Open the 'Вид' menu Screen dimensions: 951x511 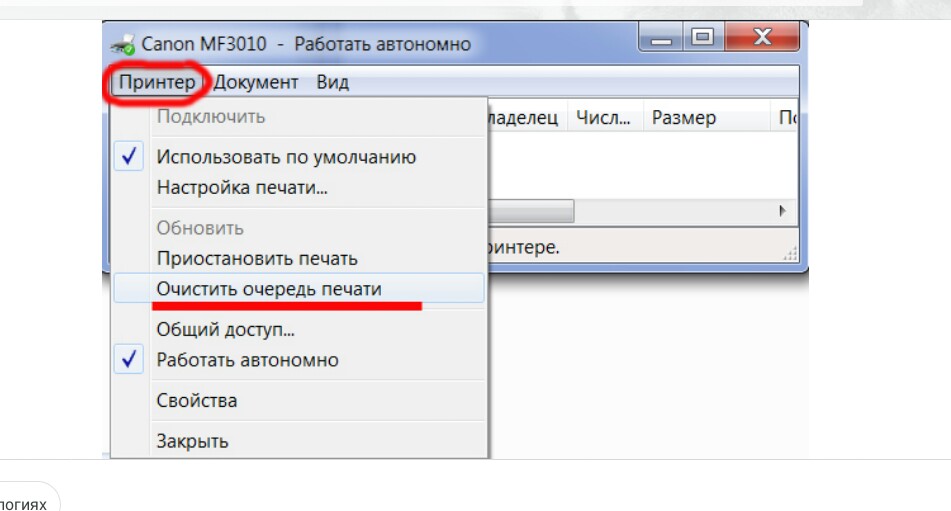click(332, 82)
